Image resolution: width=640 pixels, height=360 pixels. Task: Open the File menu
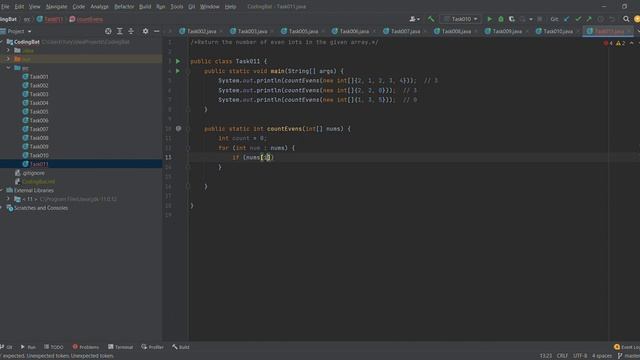pyautogui.click(x=5, y=7)
